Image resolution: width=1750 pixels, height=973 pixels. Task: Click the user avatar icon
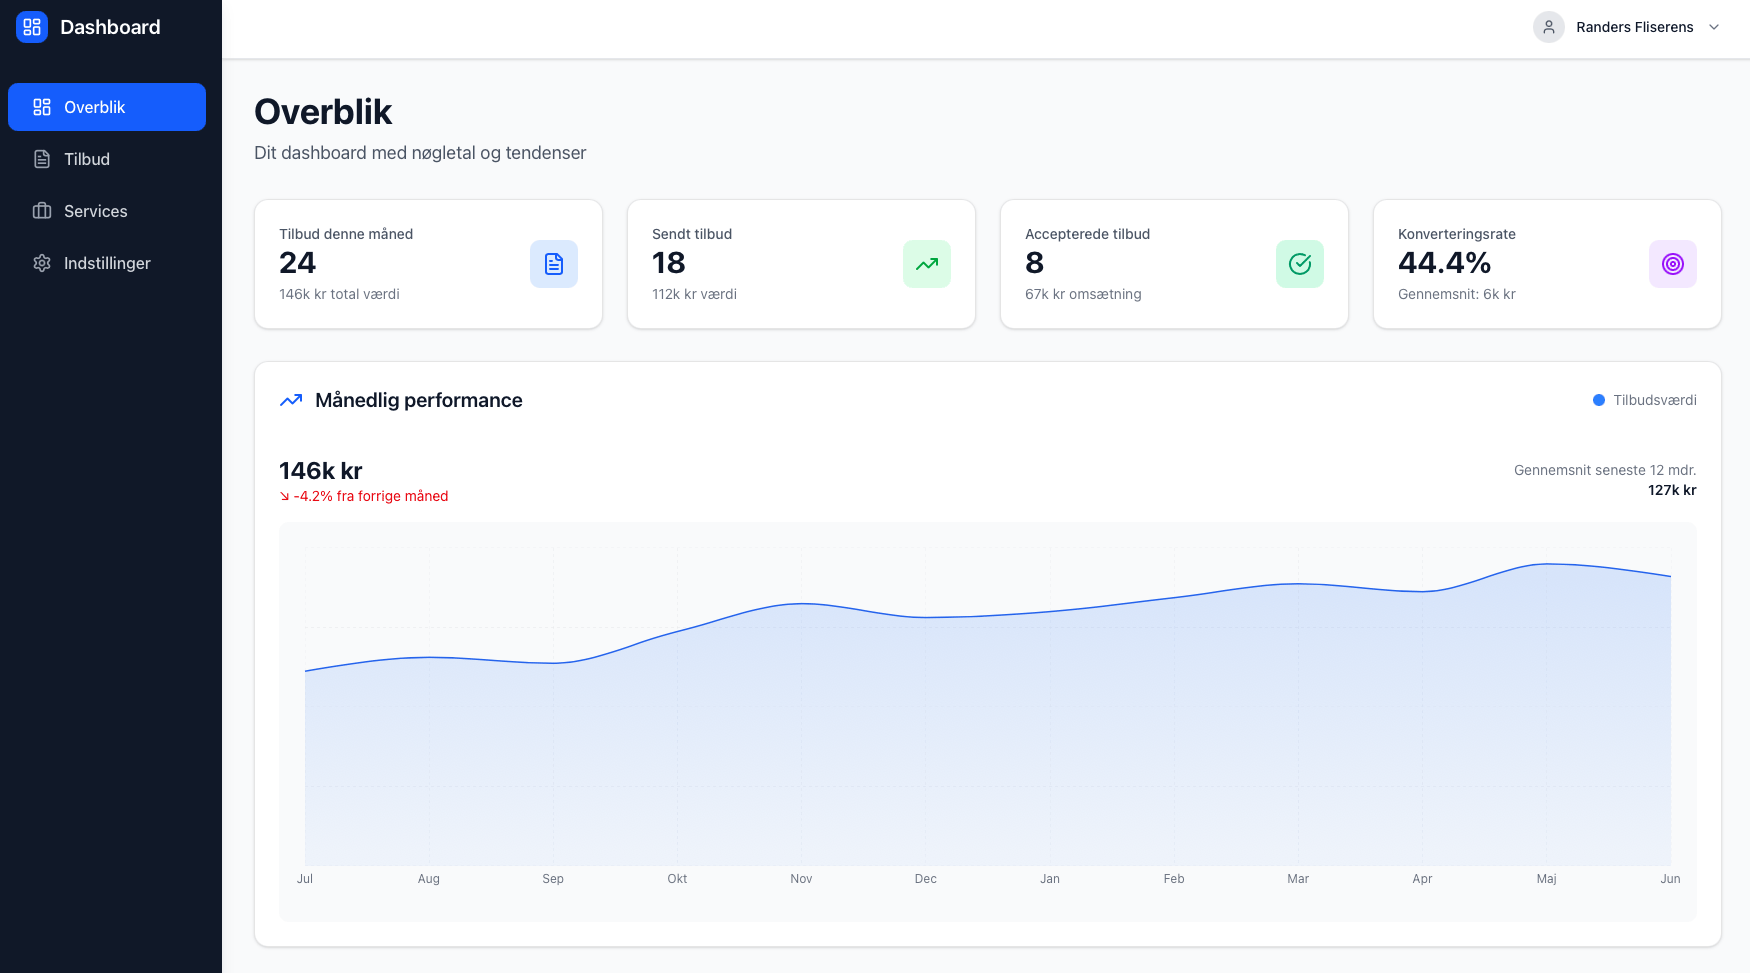[1549, 27]
